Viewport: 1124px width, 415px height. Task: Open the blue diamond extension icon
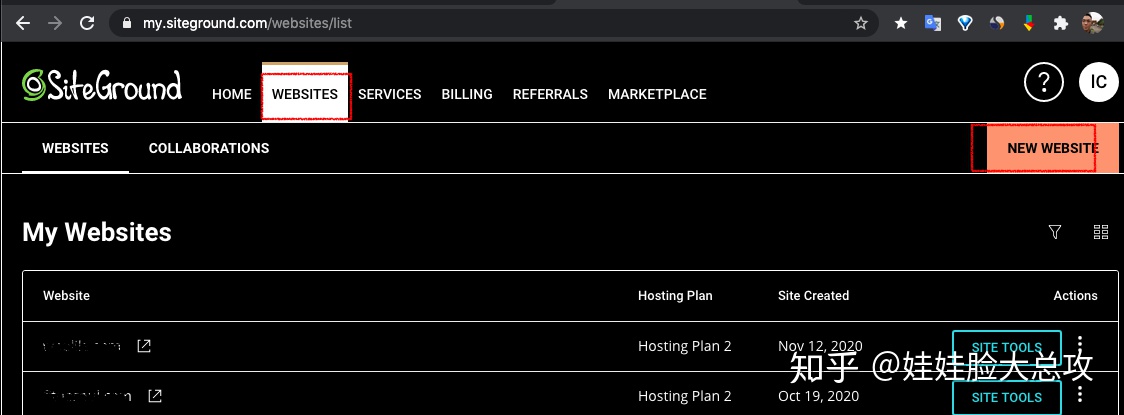pos(965,23)
